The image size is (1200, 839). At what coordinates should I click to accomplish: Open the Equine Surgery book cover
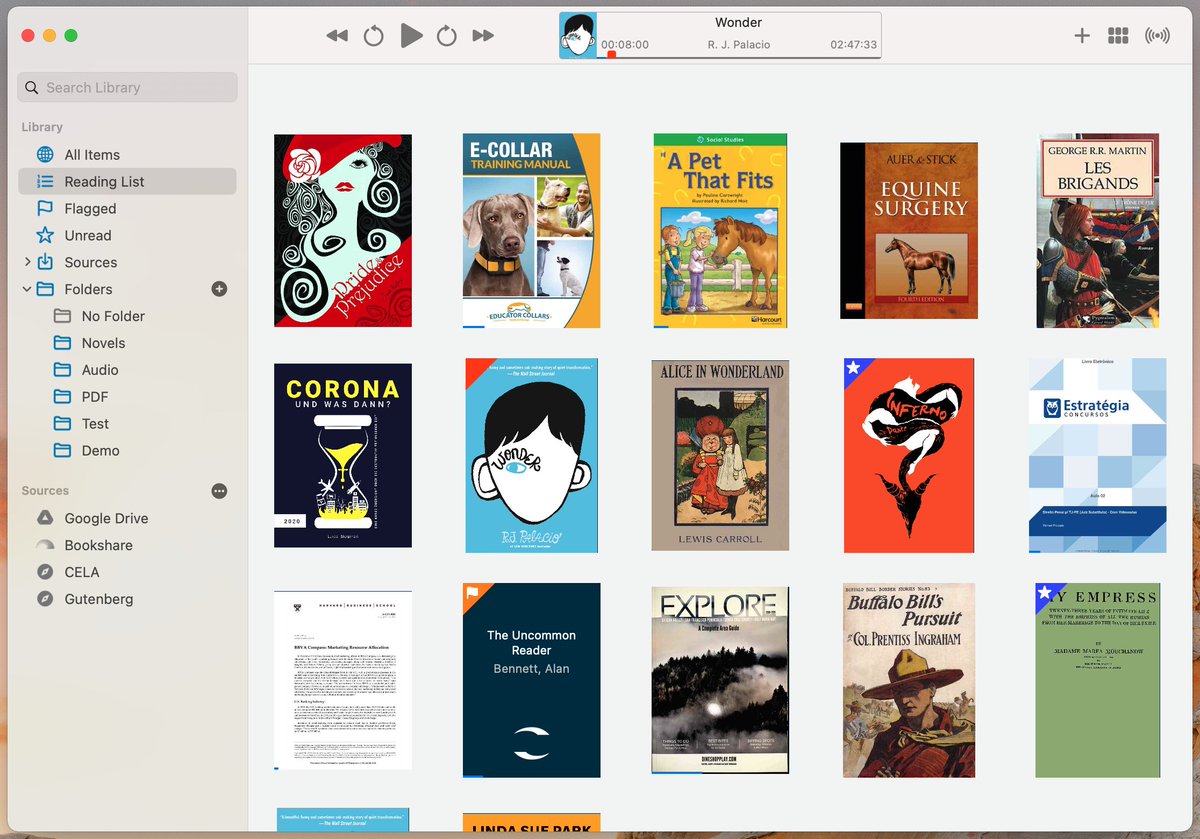[x=909, y=231]
